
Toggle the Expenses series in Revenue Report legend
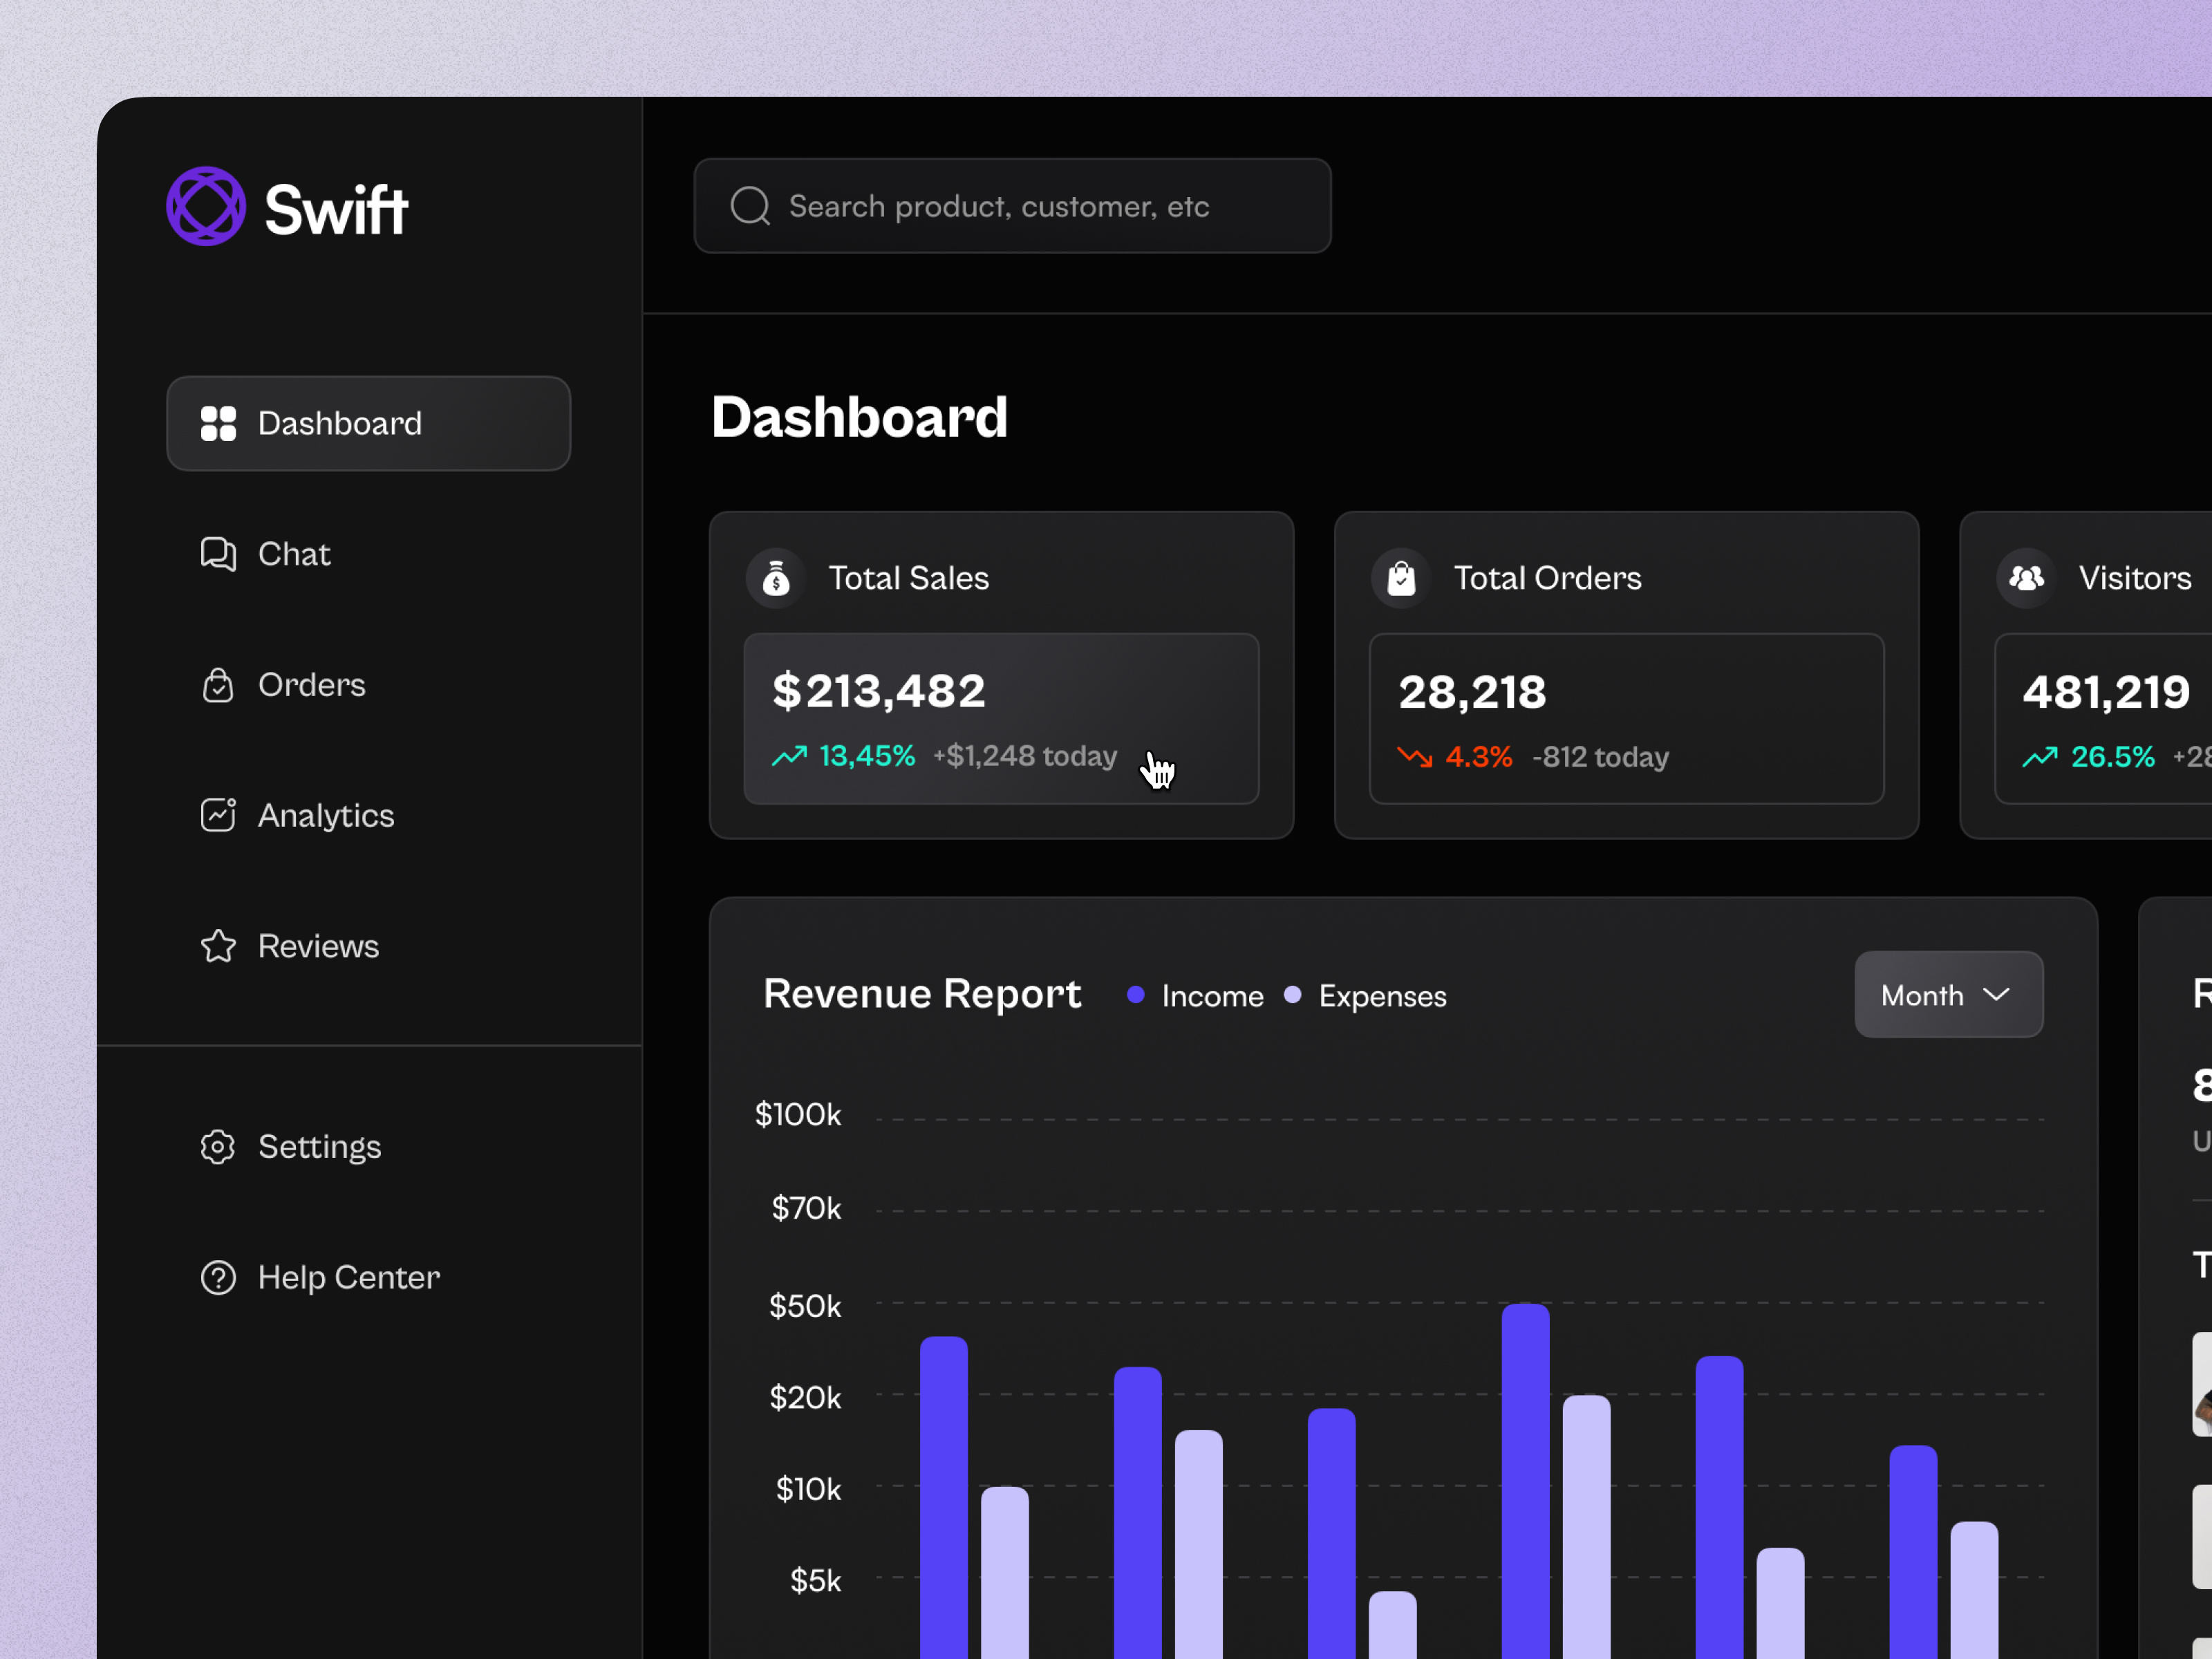1382,995
